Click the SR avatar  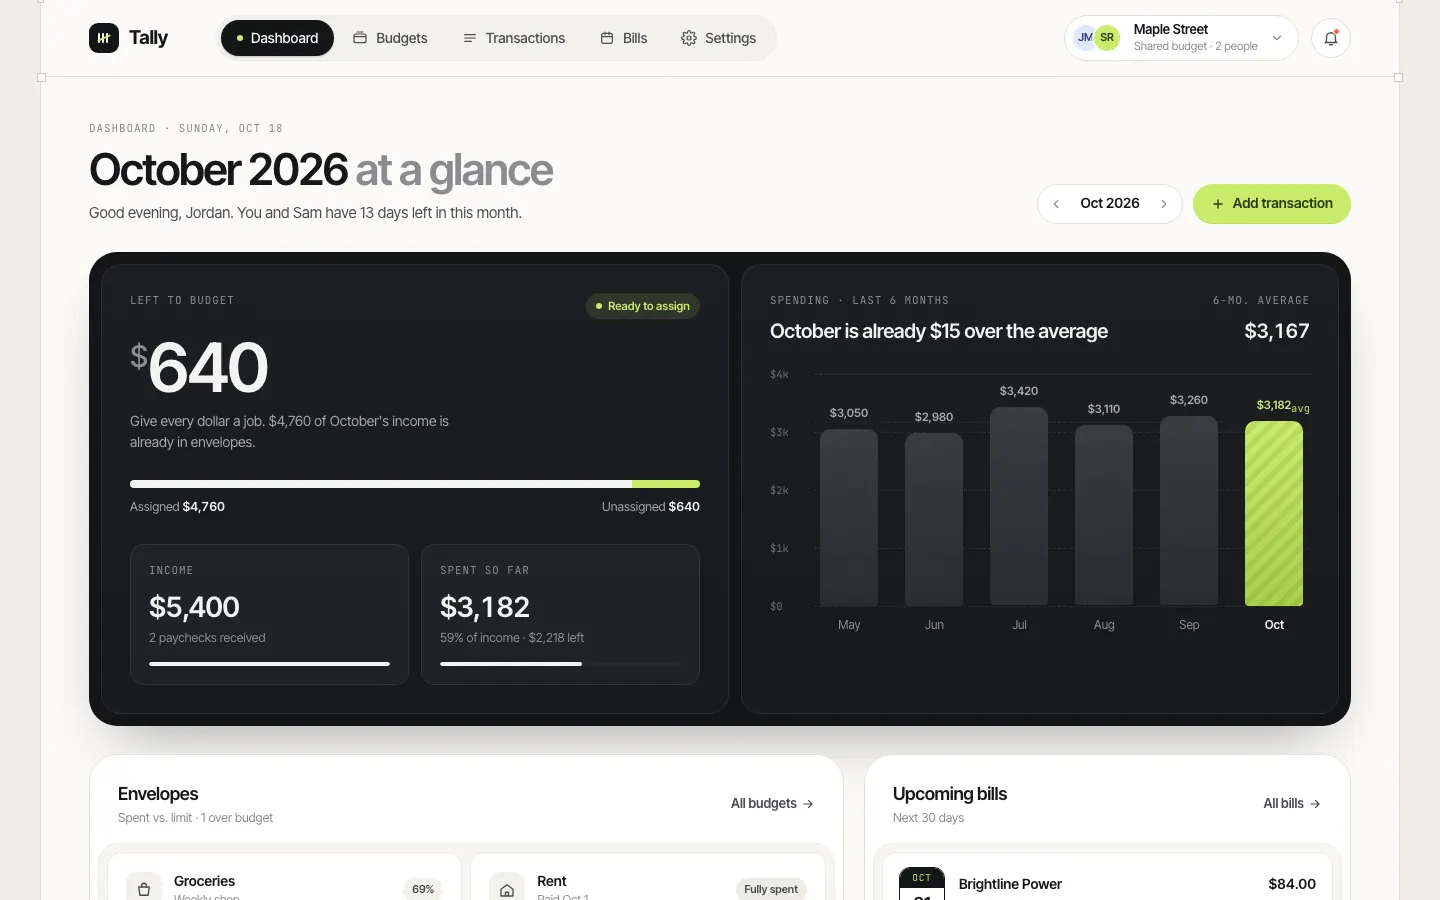[1107, 38]
